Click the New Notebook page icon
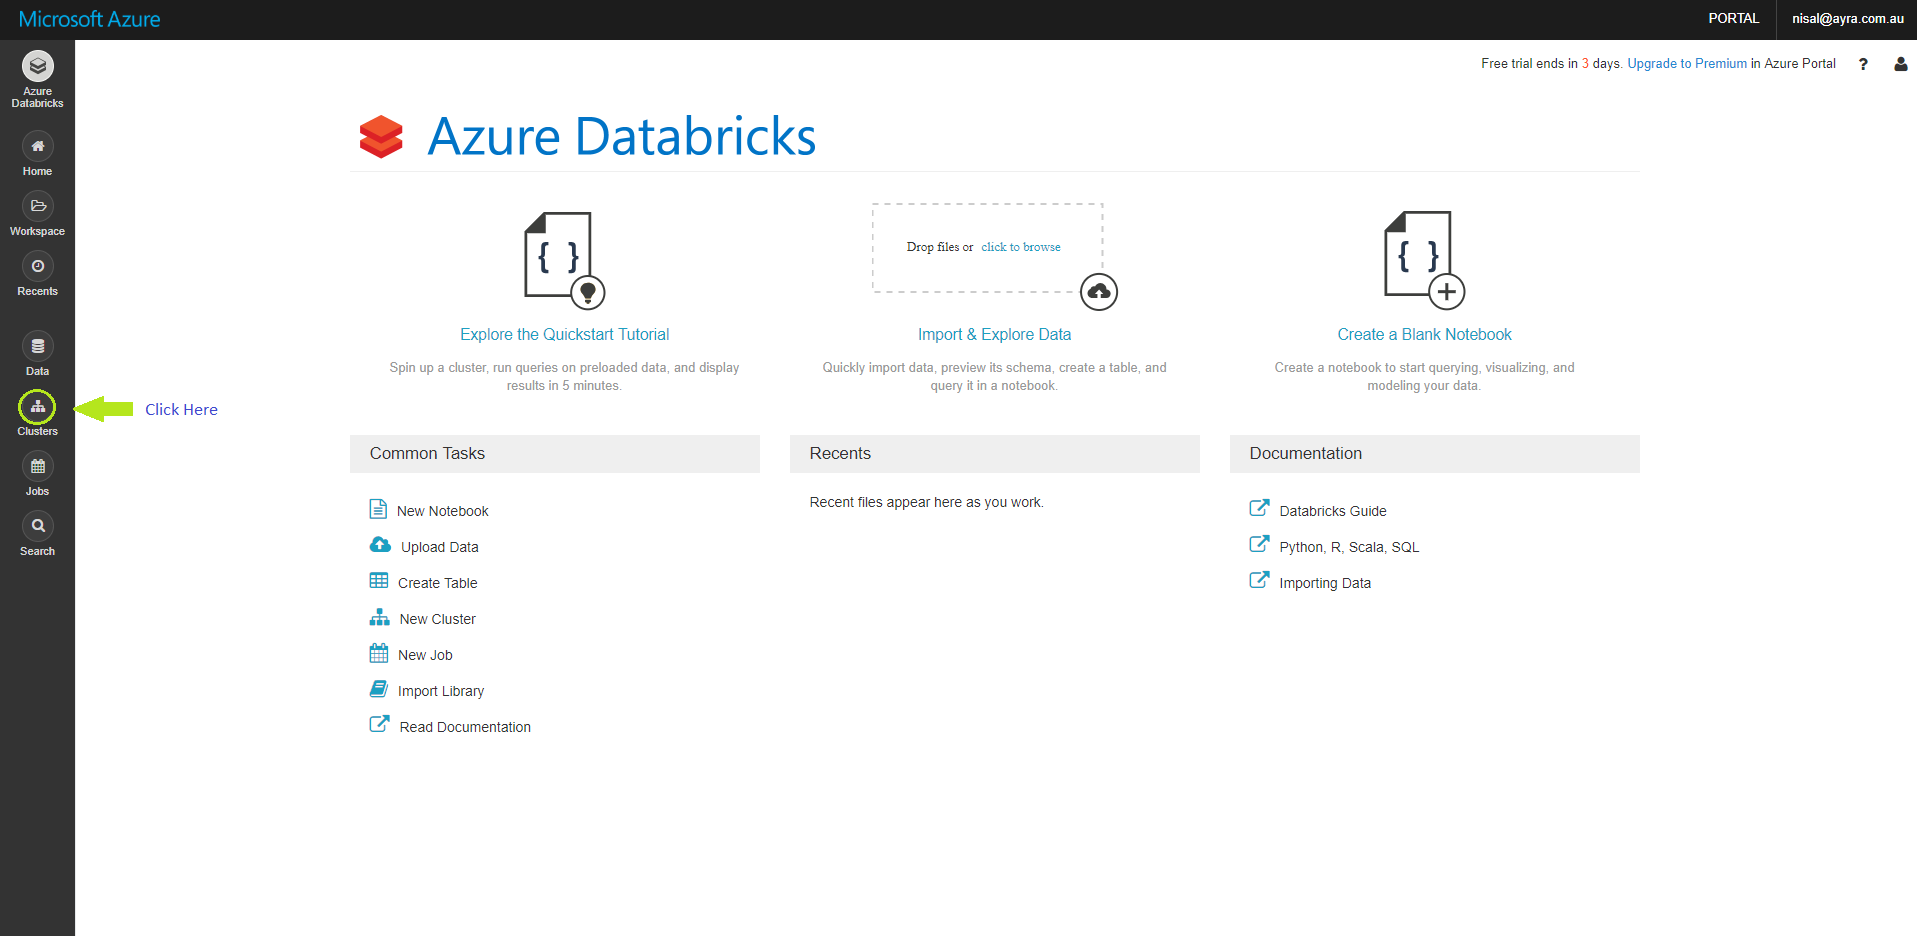Screen dimensions: 1917x936 (x=378, y=509)
